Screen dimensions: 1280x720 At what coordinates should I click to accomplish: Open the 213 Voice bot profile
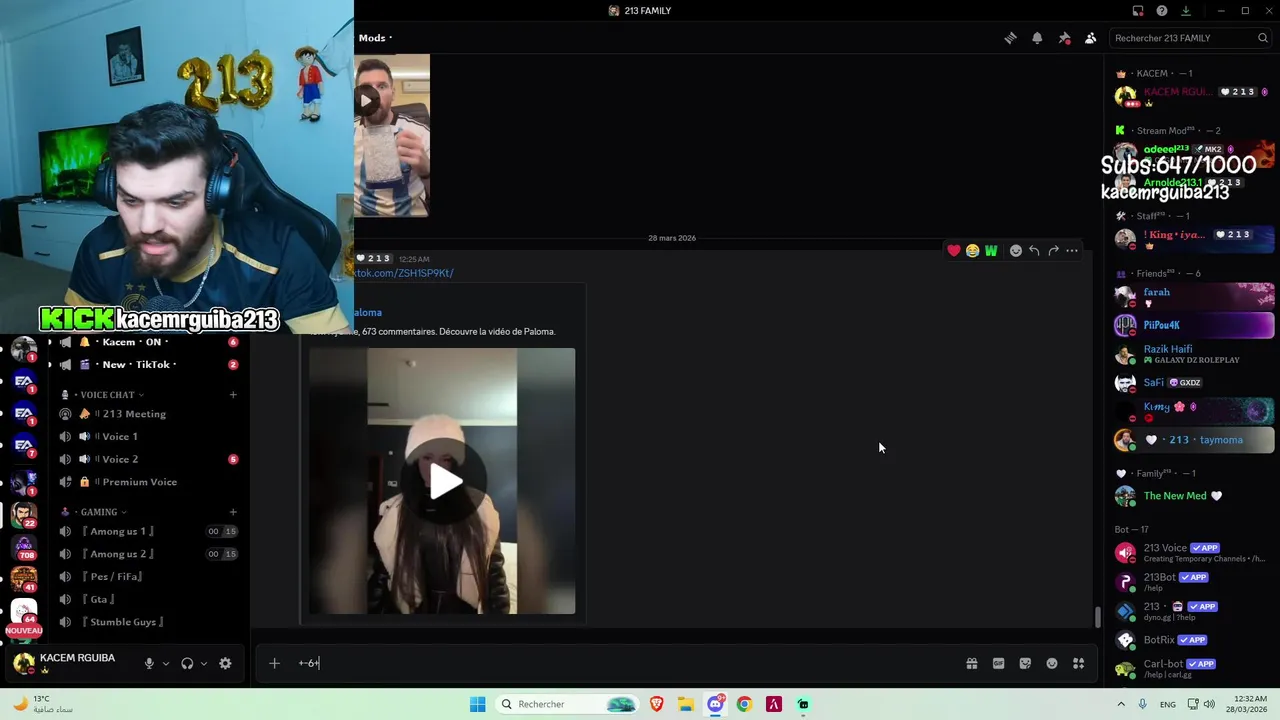(1194, 552)
